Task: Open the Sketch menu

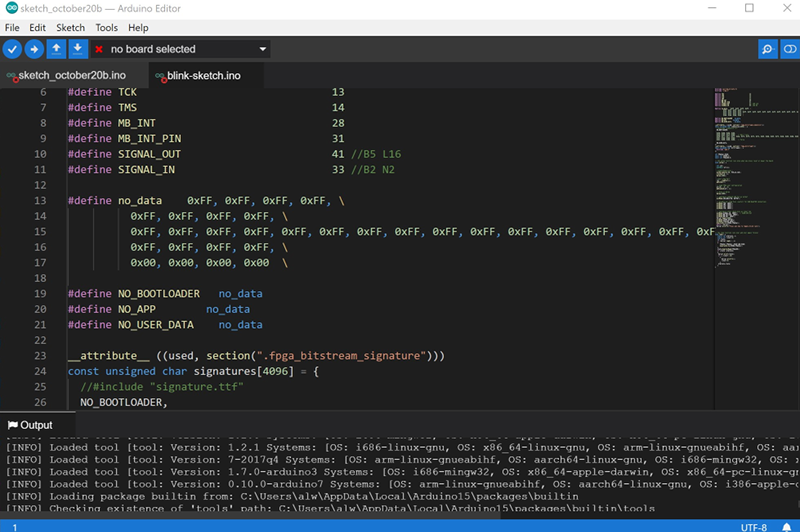Action: [70, 27]
